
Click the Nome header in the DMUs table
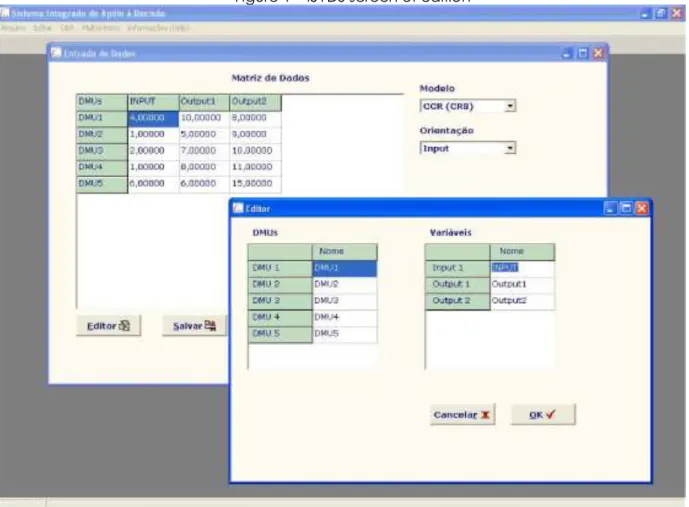[x=344, y=252]
